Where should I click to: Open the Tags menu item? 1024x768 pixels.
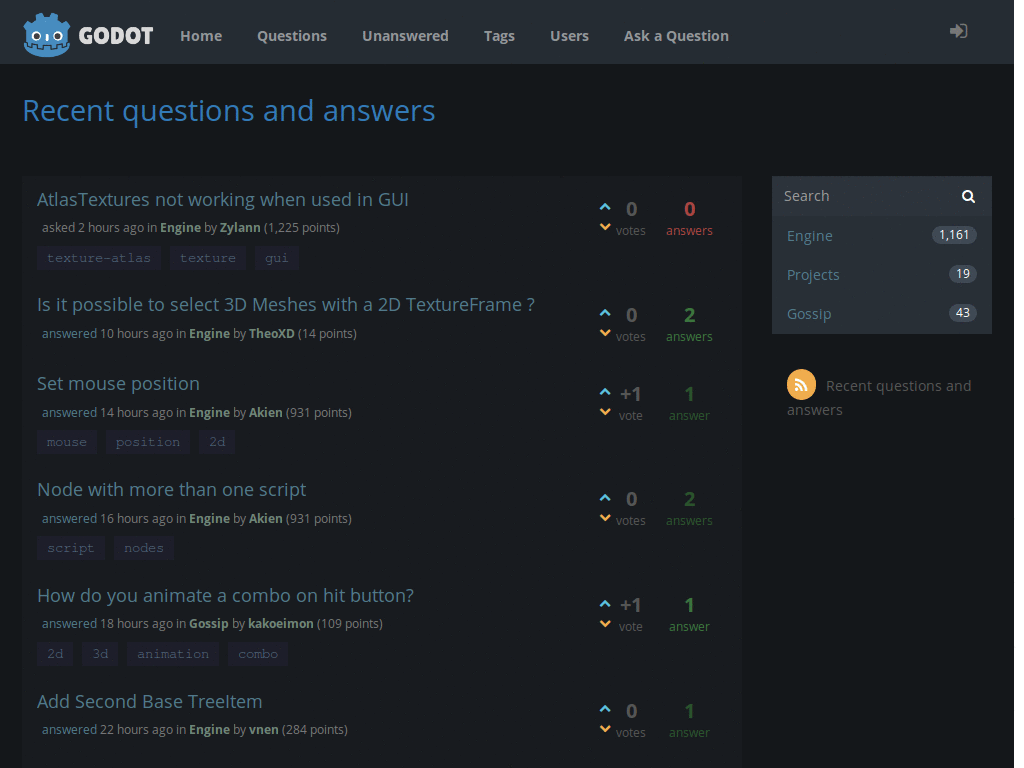[x=499, y=36]
